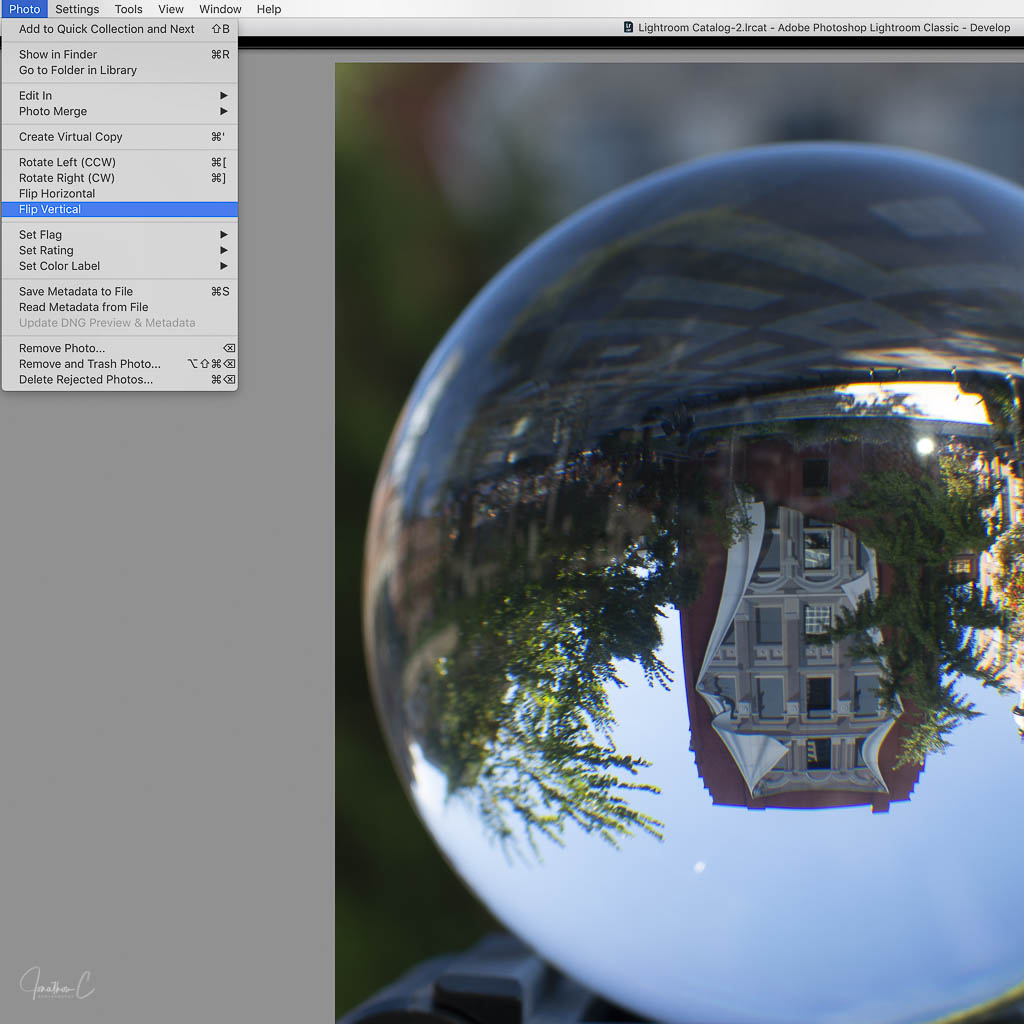1024x1024 pixels.
Task: Select Rotate Right (CW)
Action: pos(67,178)
